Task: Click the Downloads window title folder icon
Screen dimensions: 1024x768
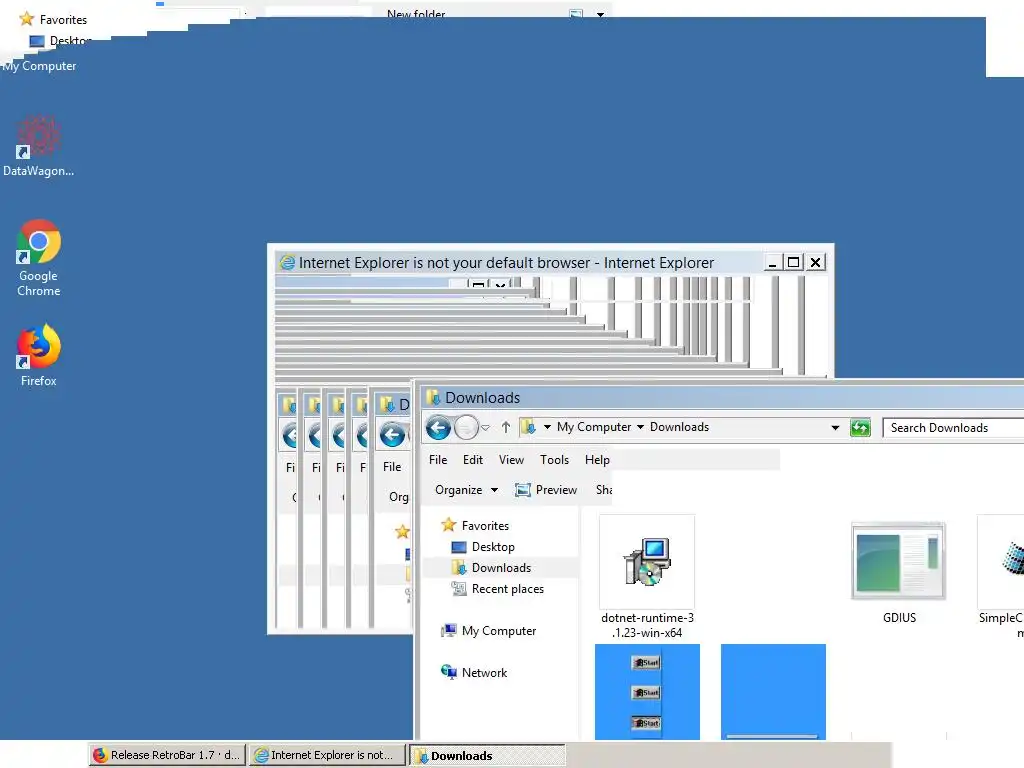Action: click(x=432, y=397)
